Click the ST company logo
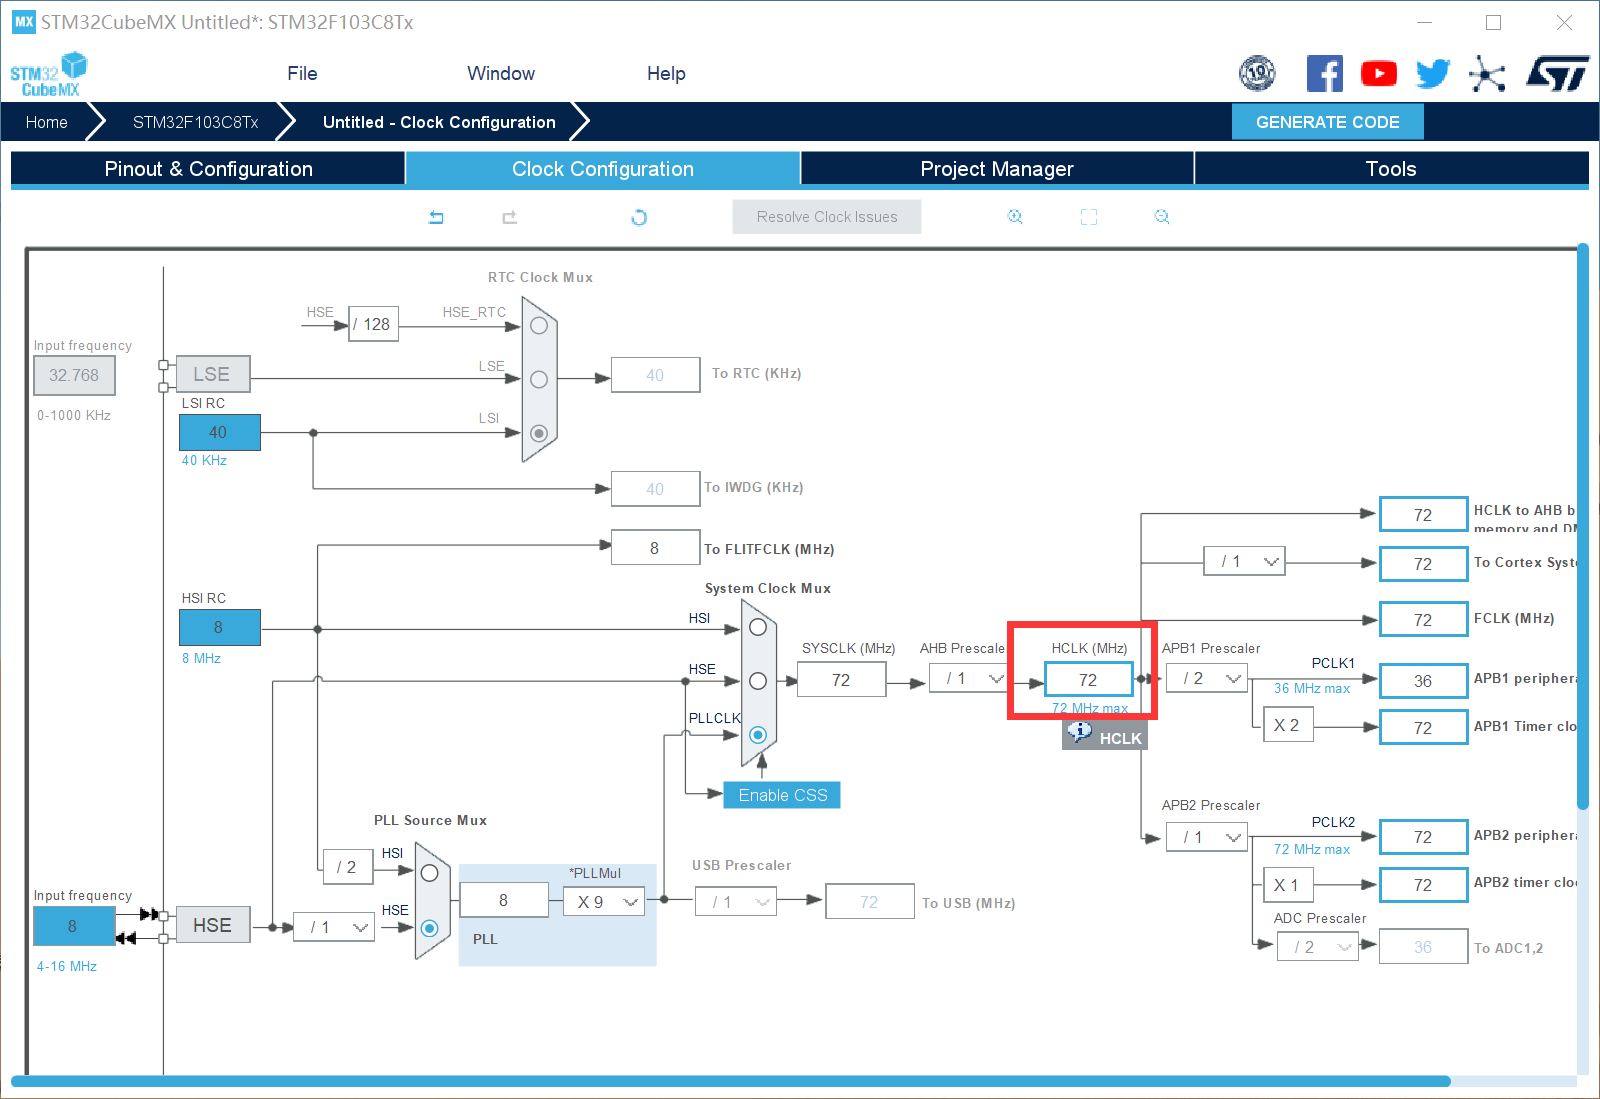Screen dimensions: 1600x1099 [x=1557, y=73]
